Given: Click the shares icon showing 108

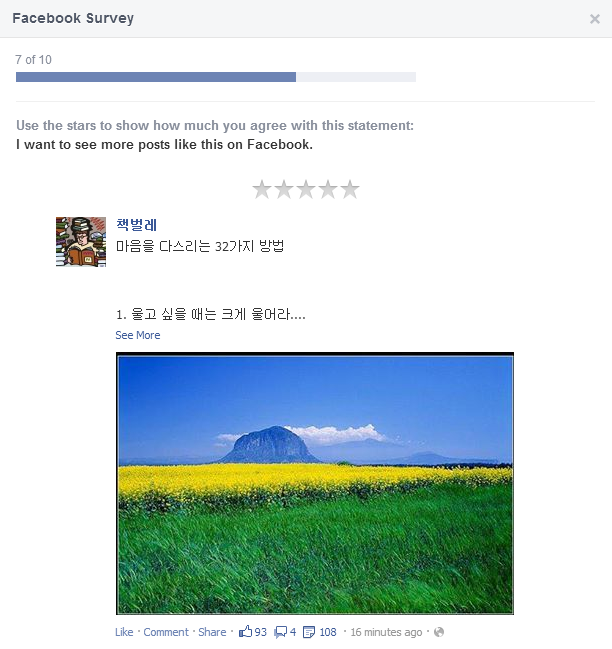Looking at the screenshot, I should (x=309, y=632).
